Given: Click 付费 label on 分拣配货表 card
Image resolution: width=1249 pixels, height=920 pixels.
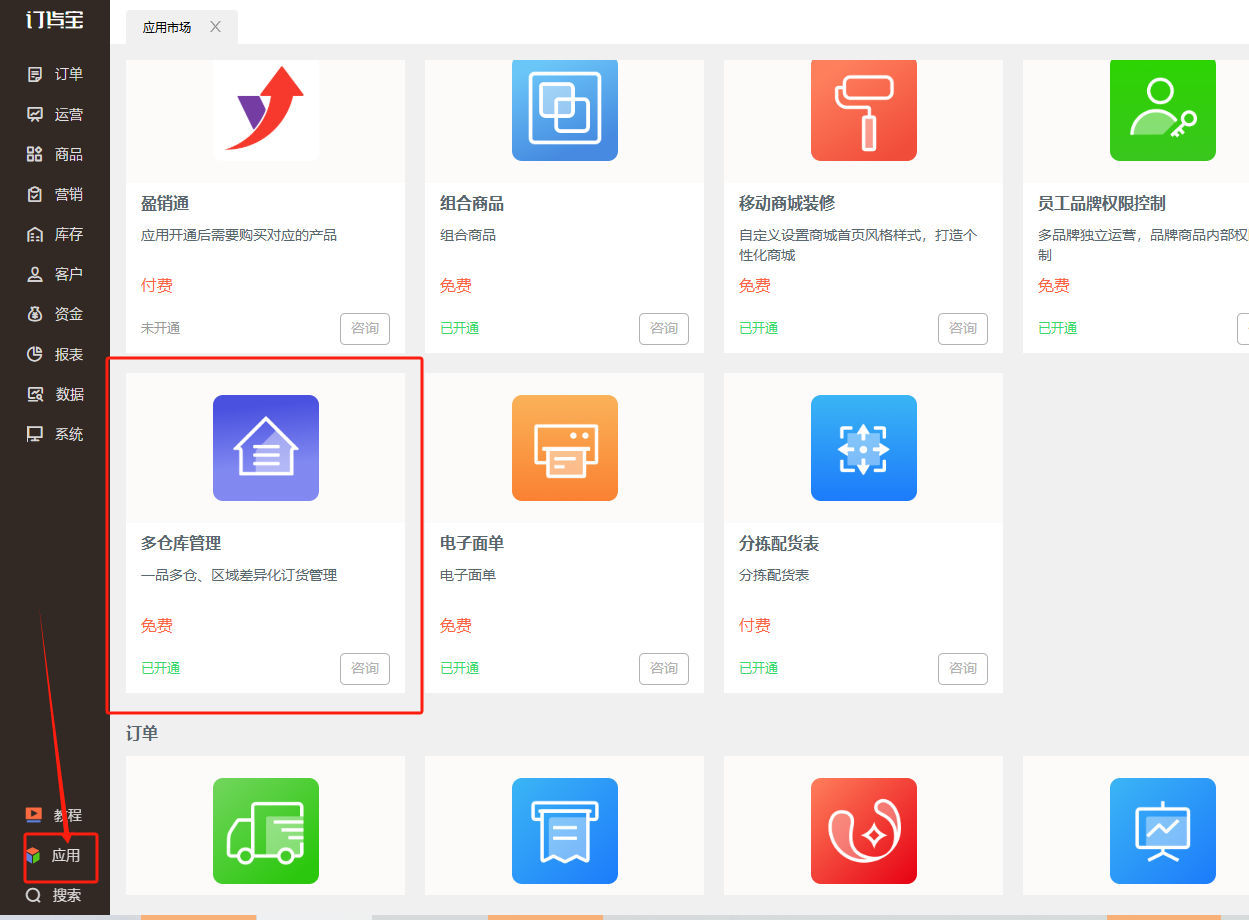Looking at the screenshot, I should [755, 626].
